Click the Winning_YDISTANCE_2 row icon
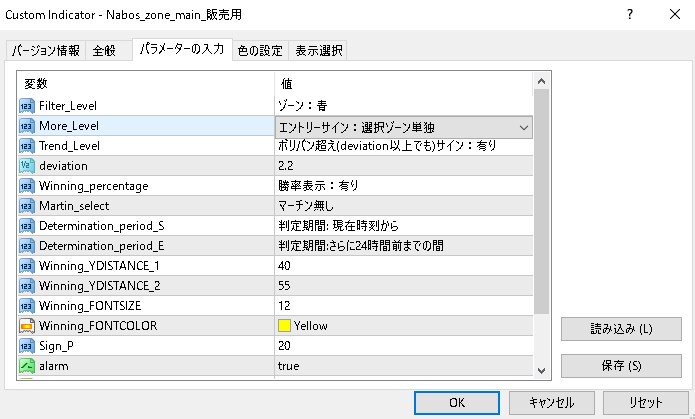Screen dimensions: 695x419 click(x=27, y=286)
